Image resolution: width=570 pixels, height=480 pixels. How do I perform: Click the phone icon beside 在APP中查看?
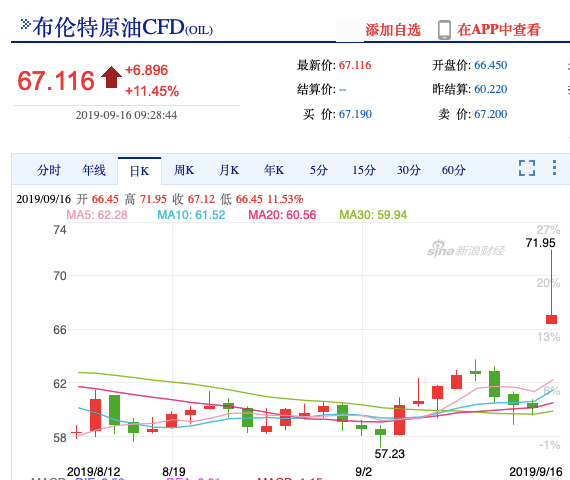(x=444, y=30)
